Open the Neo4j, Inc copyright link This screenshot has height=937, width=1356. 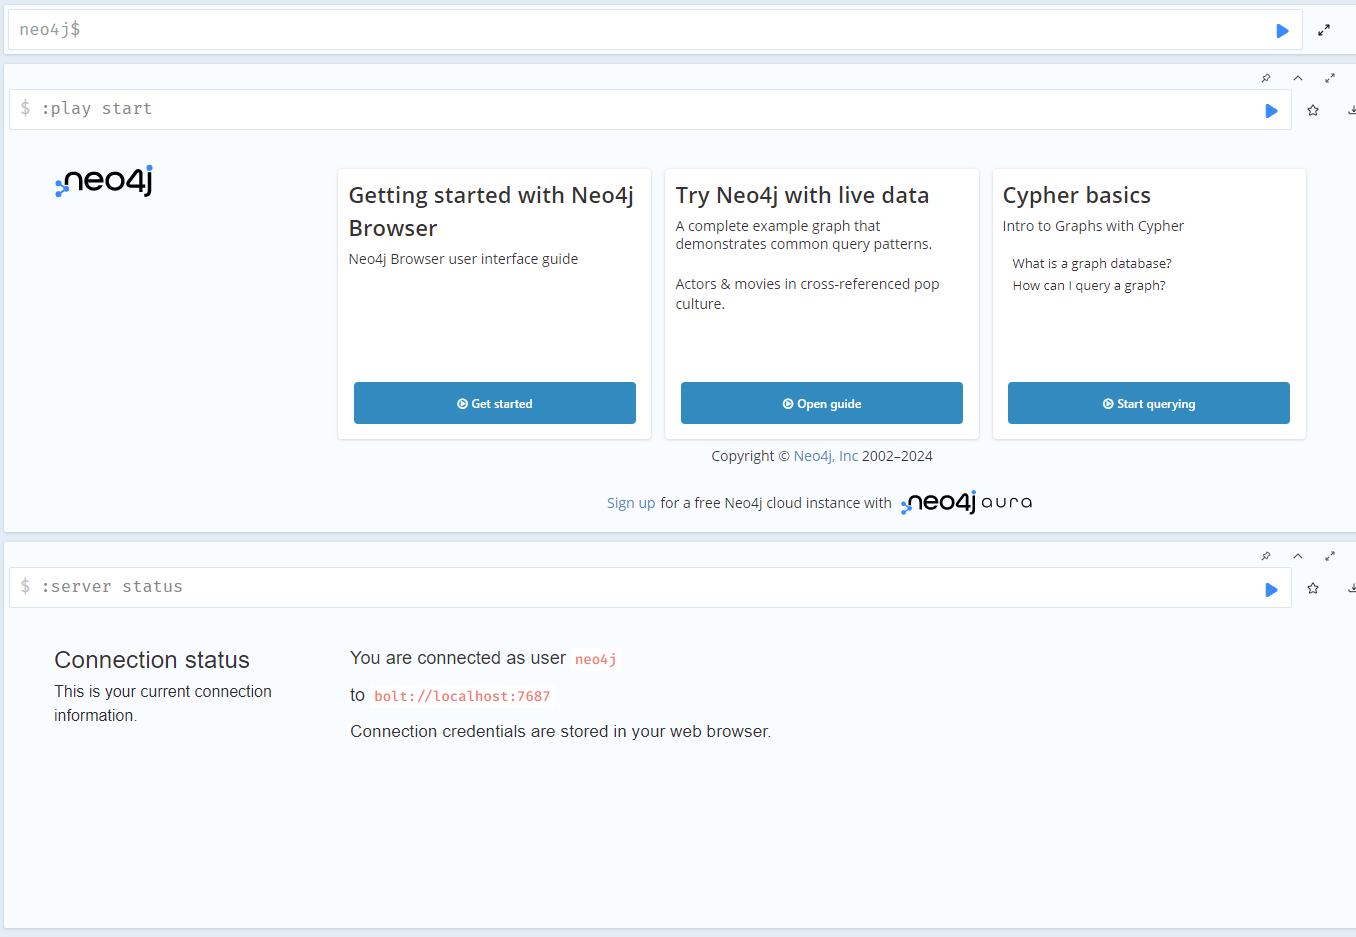click(826, 456)
